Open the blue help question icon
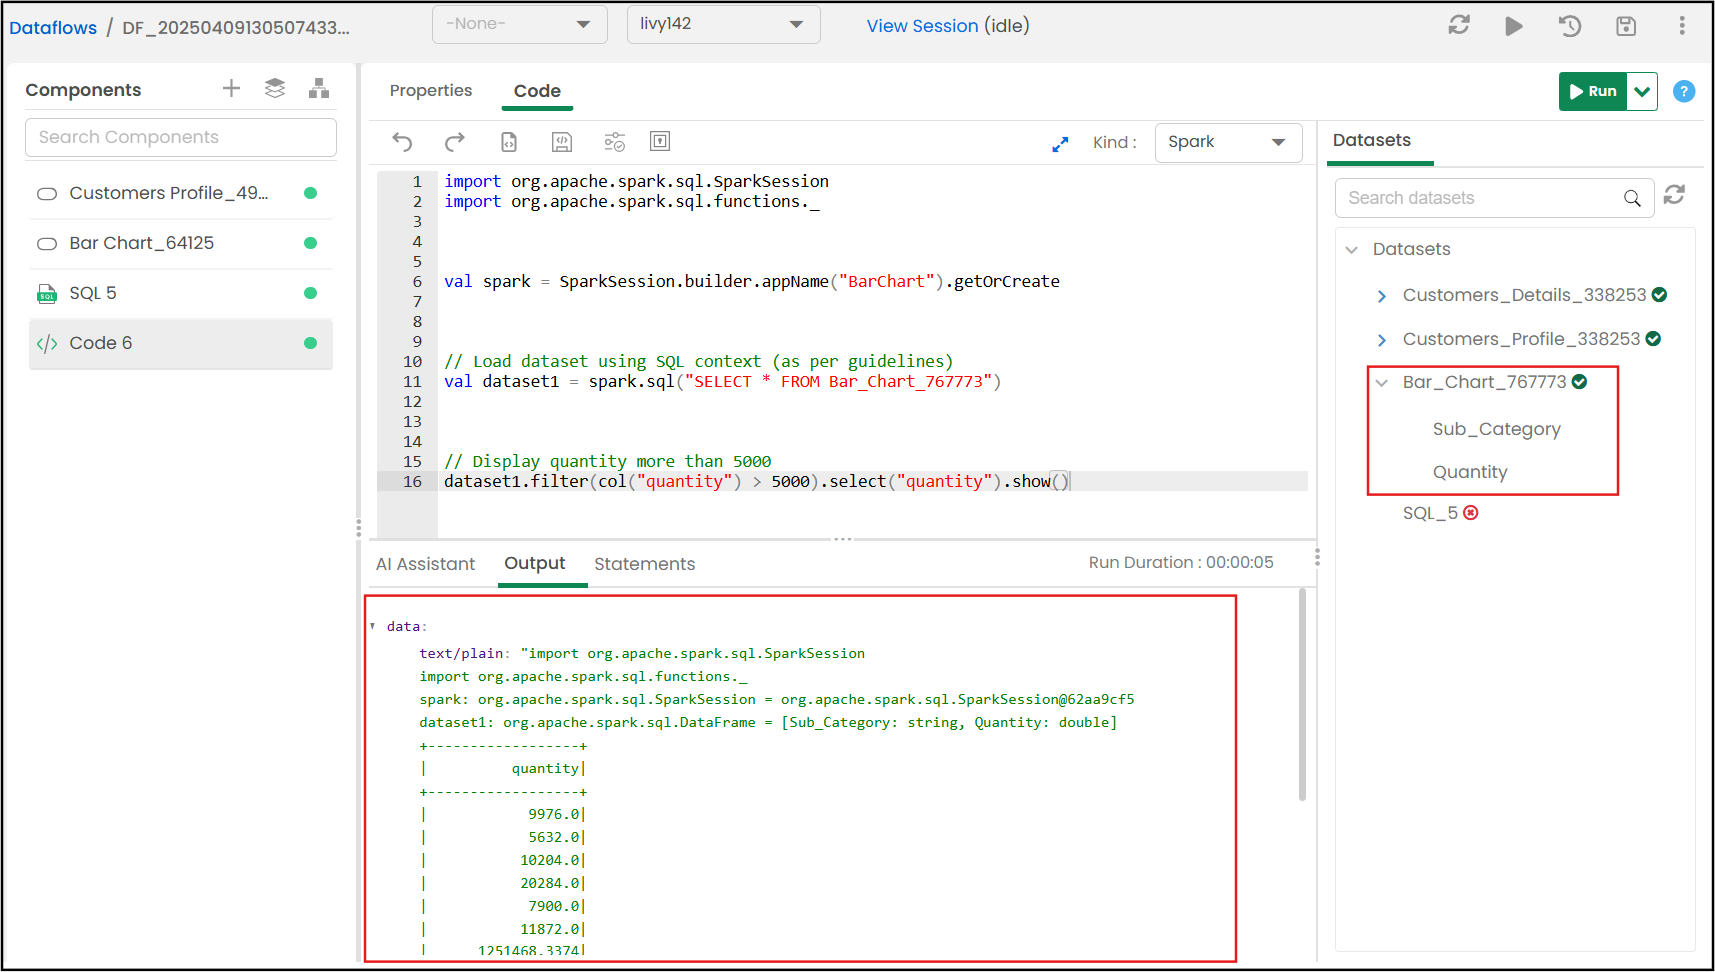The width and height of the screenshot is (1715, 972). coord(1684,91)
